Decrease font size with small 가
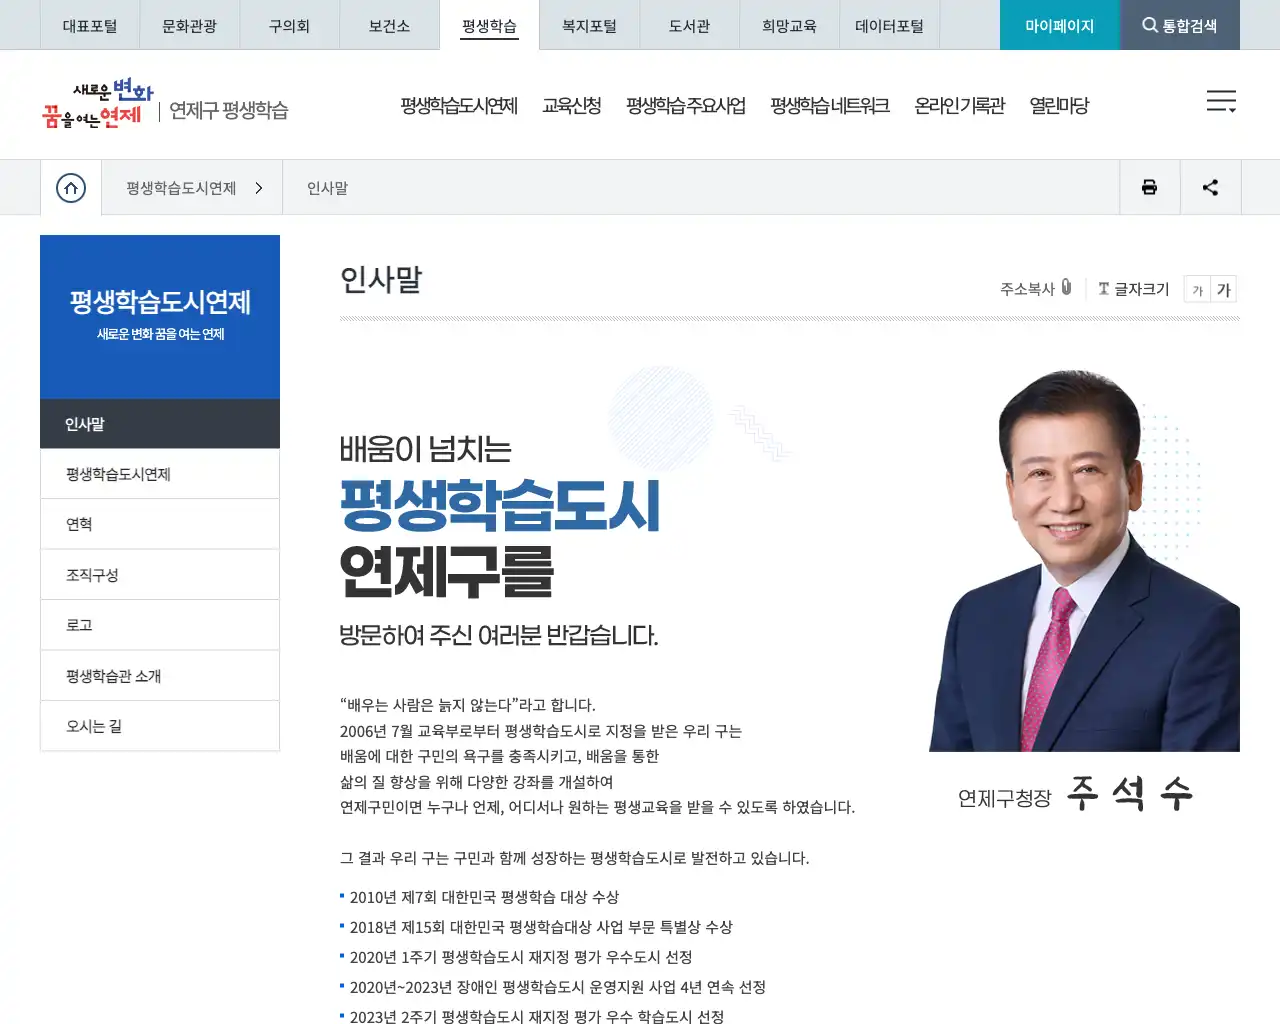 tap(1197, 290)
